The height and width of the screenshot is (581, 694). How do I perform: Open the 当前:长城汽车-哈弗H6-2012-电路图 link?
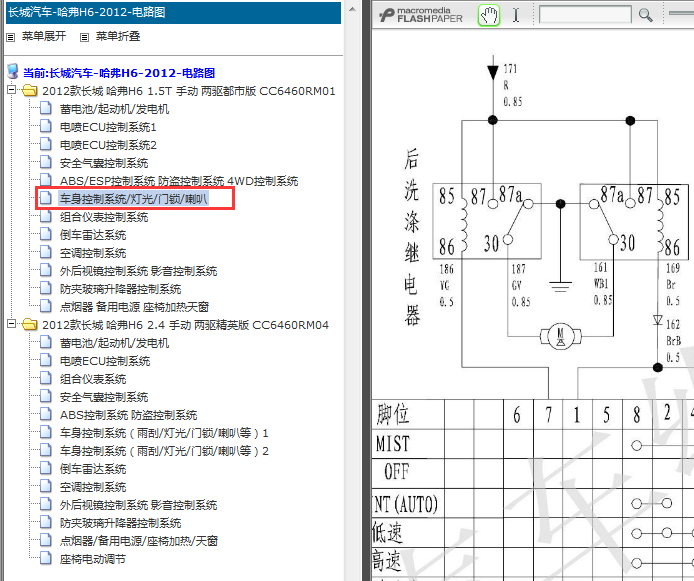pyautogui.click(x=119, y=73)
